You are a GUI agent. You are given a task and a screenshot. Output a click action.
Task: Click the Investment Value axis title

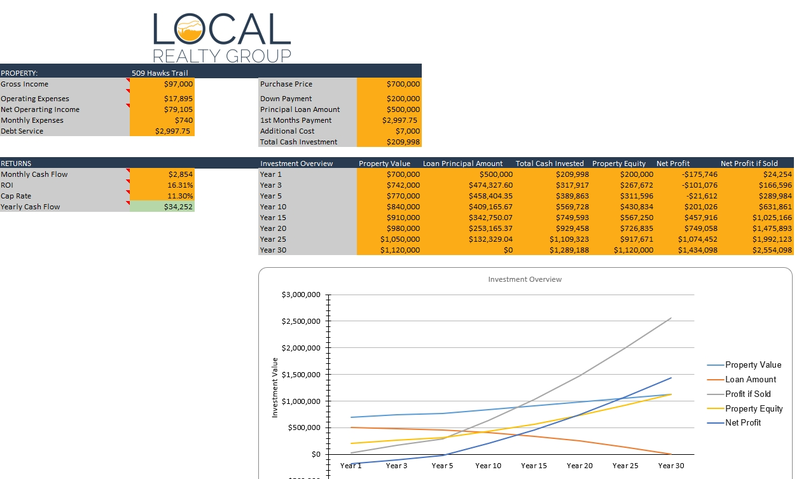pos(274,386)
